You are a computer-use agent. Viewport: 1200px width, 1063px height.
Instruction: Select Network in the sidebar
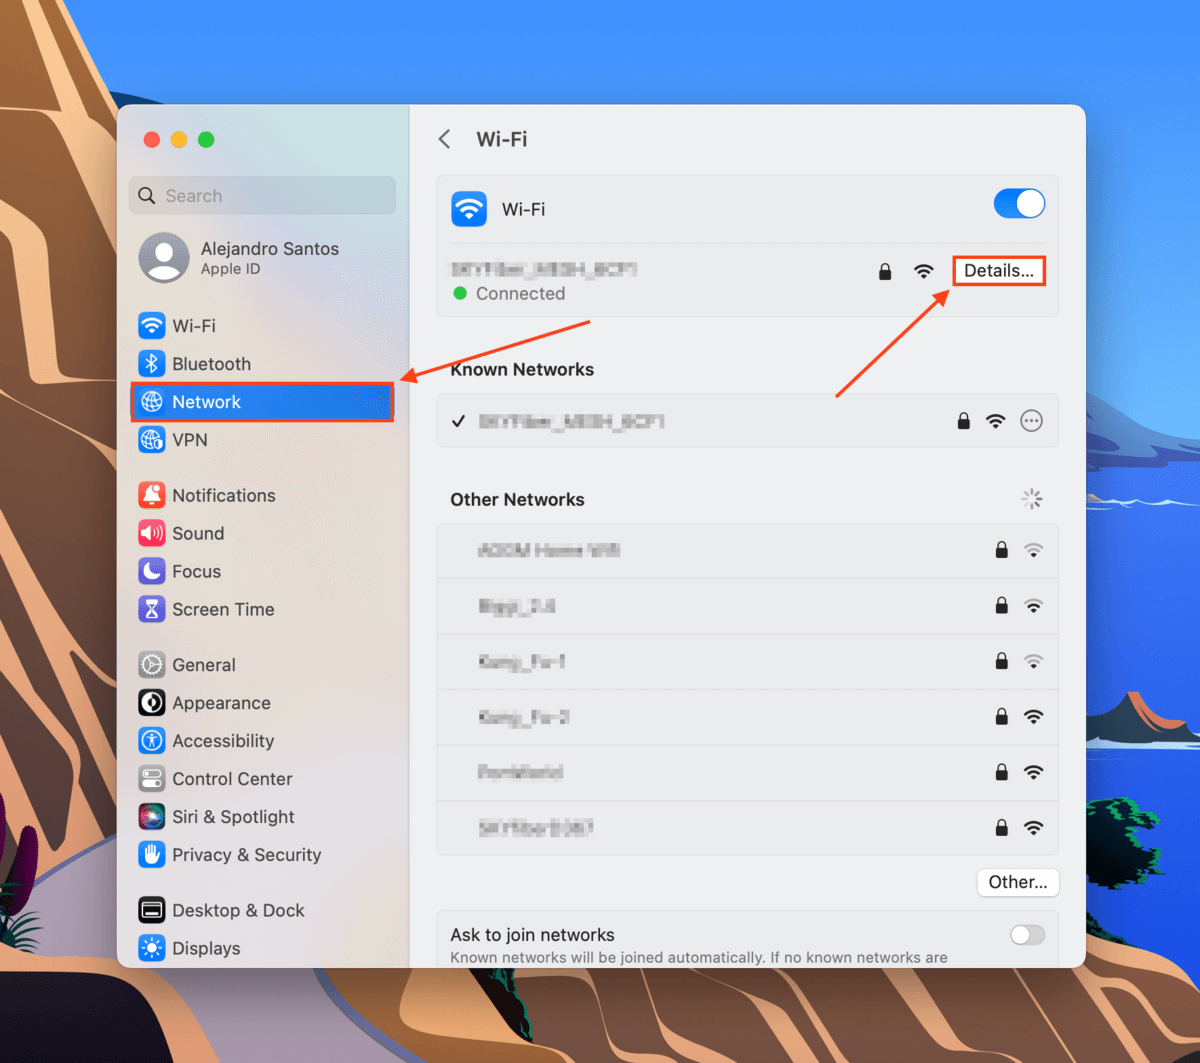(262, 402)
